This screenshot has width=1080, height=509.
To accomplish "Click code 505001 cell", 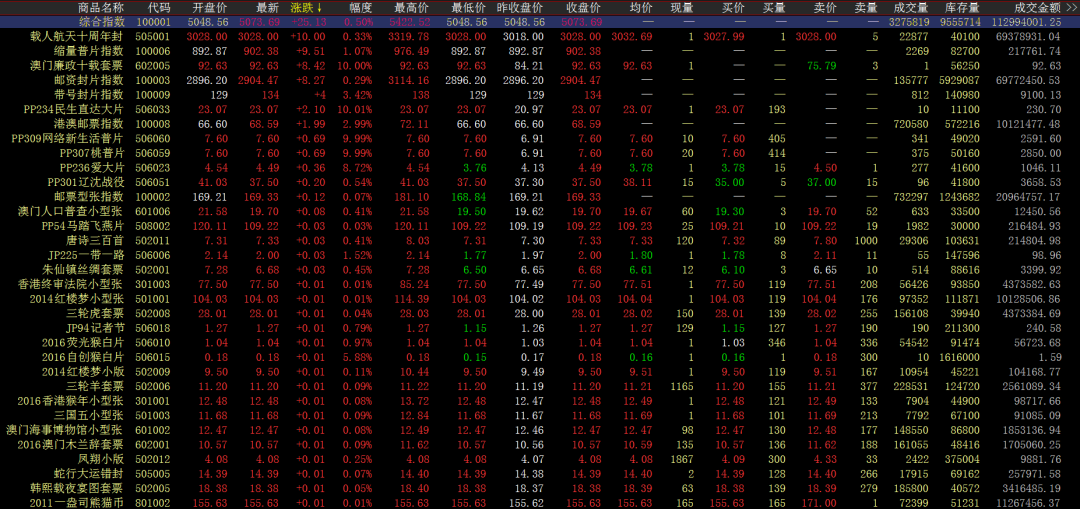I will (153, 37).
